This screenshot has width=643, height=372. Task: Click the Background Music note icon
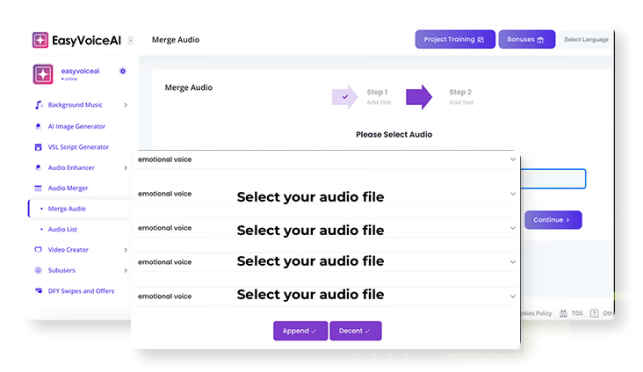tap(39, 105)
